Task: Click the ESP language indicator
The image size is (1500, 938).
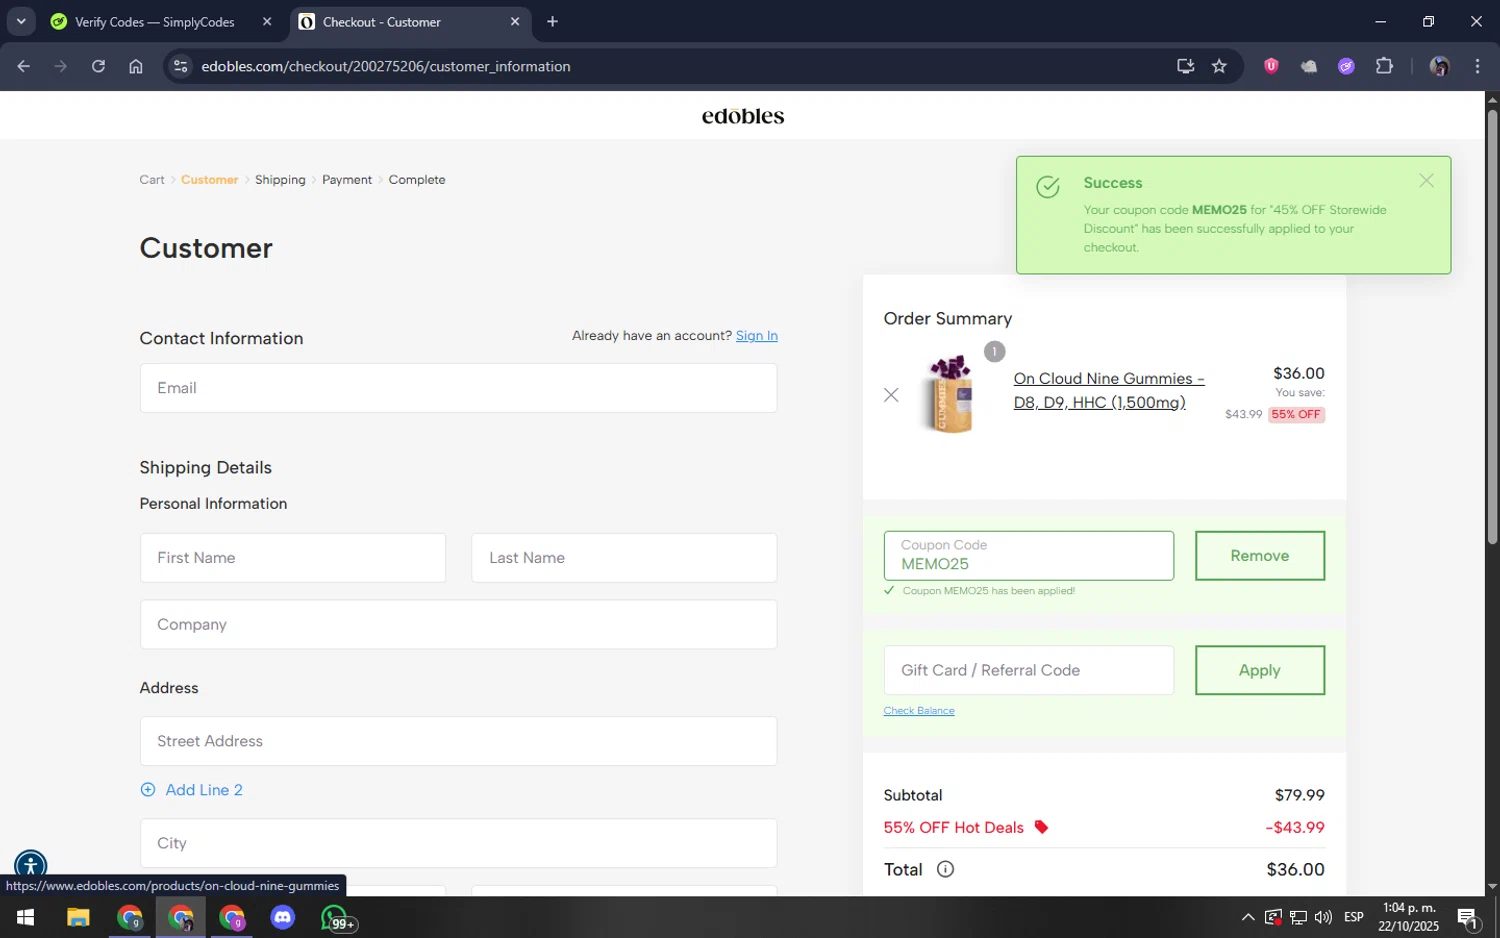Action: tap(1354, 917)
